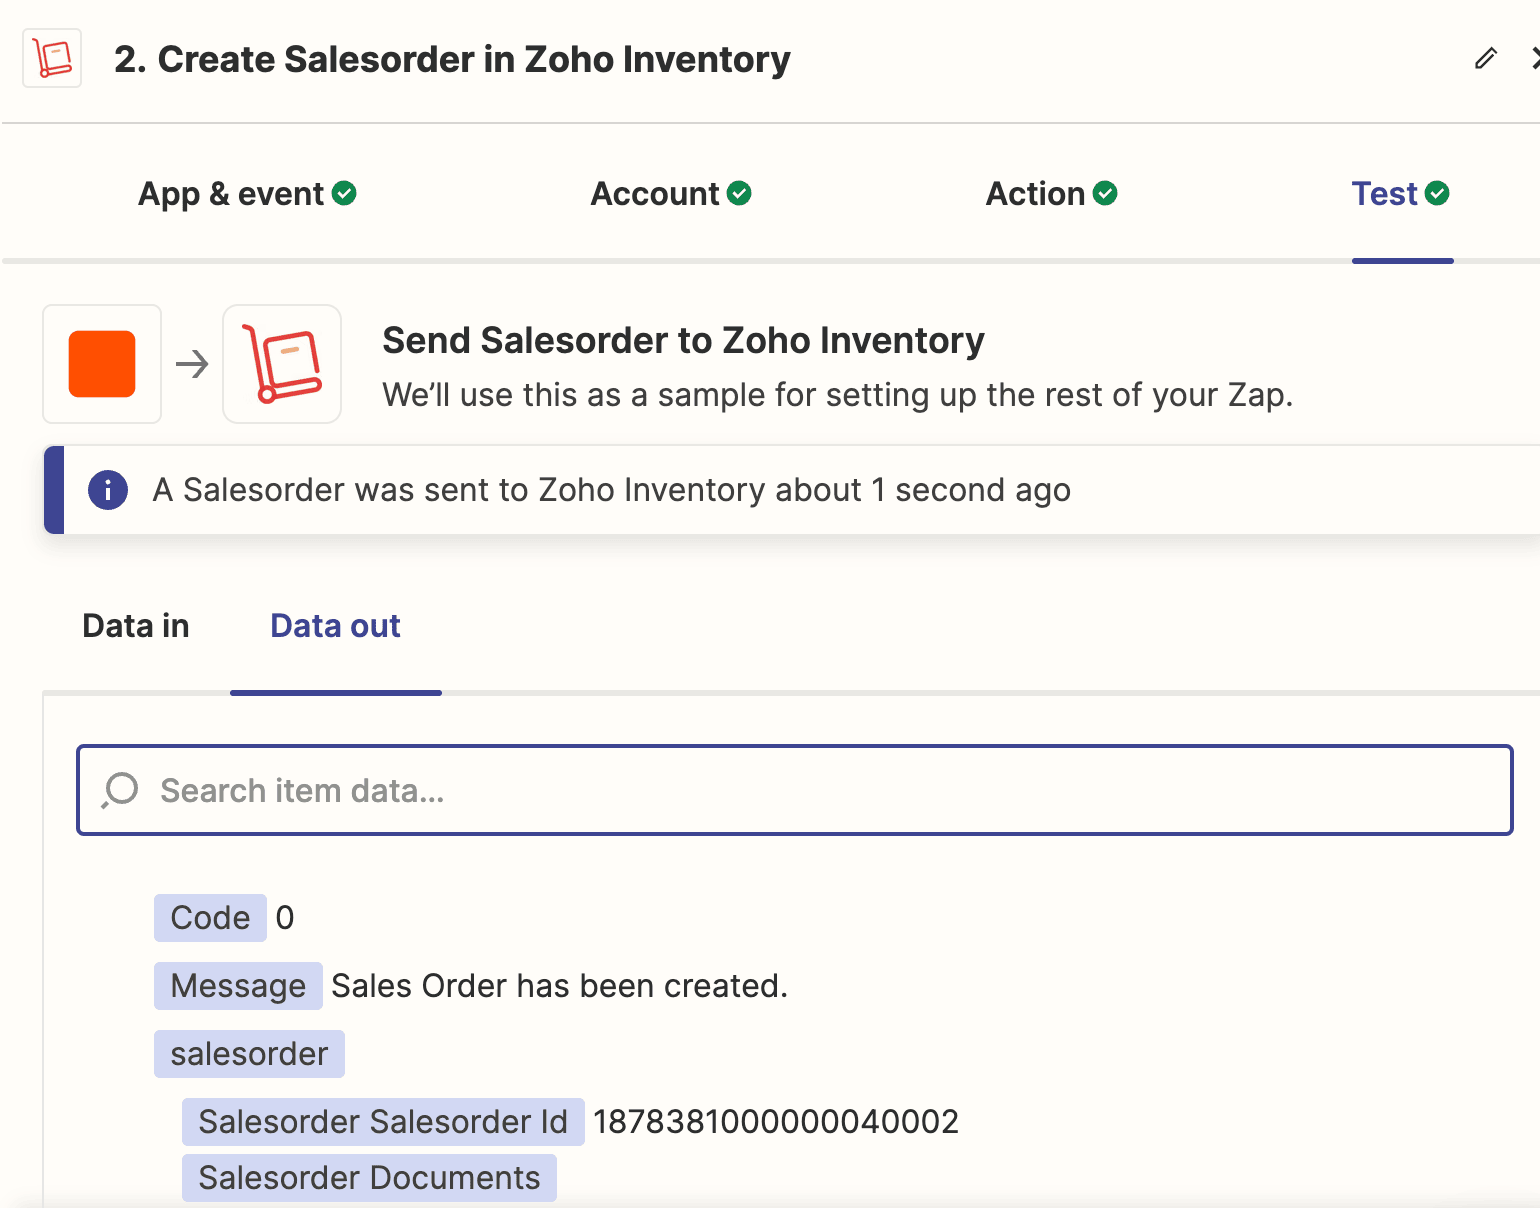Select the Data out tab
This screenshot has height=1208, width=1540.
(335, 626)
